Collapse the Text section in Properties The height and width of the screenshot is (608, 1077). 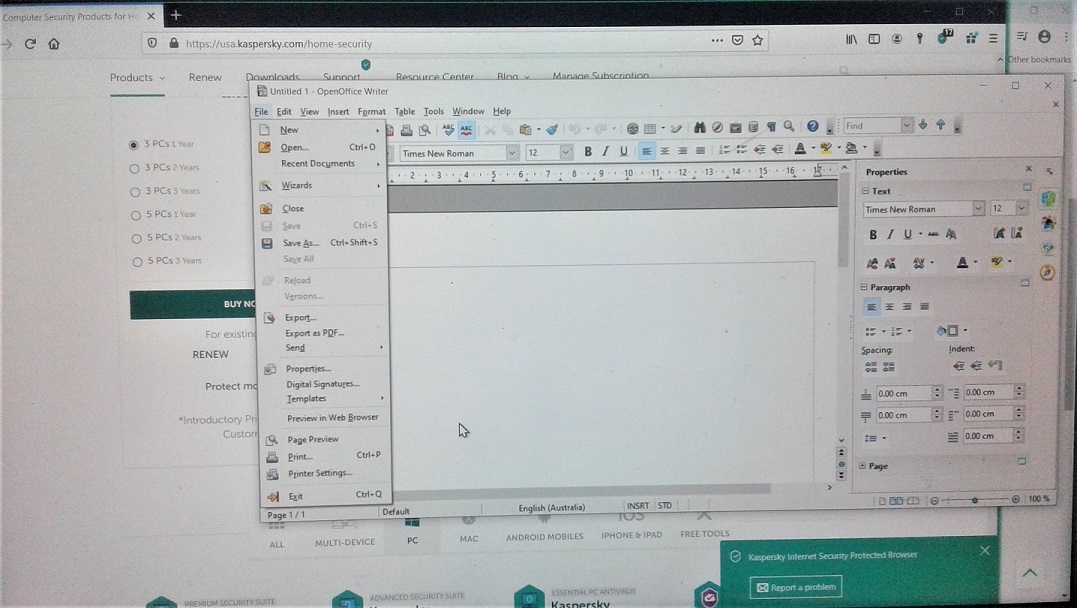pos(865,191)
